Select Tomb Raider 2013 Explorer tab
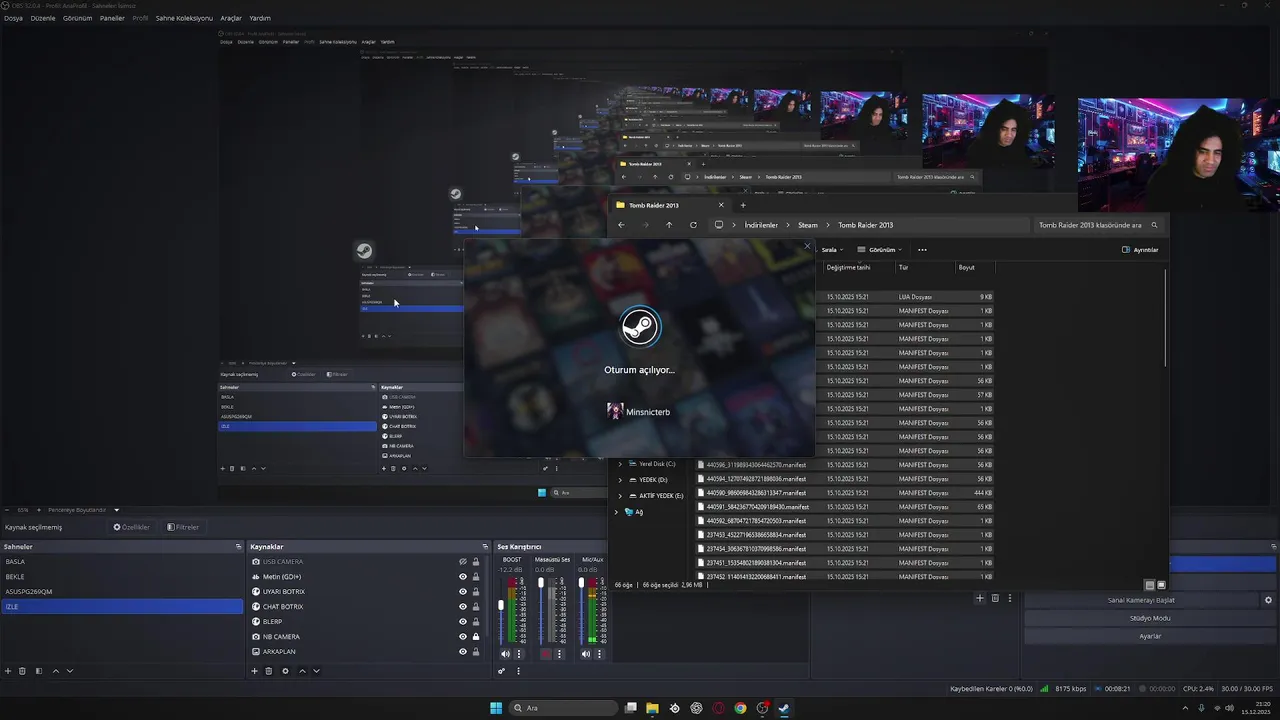The width and height of the screenshot is (1280, 720). [x=671, y=205]
